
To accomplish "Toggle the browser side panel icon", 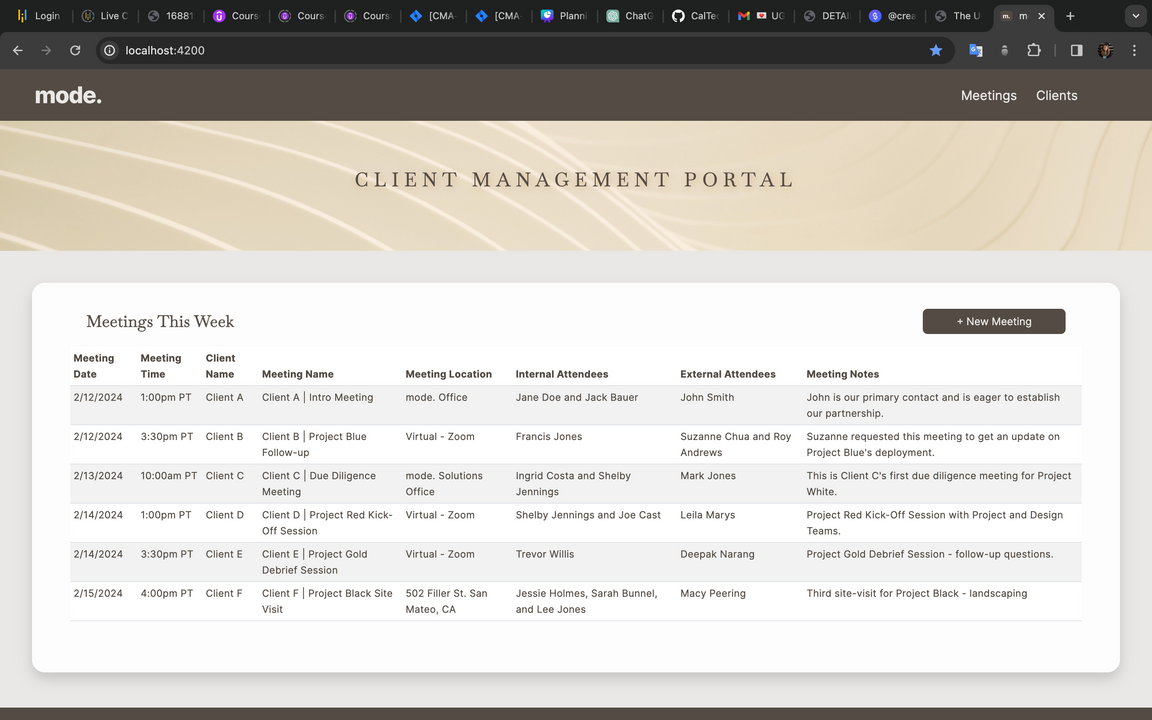I will pyautogui.click(x=1076, y=50).
